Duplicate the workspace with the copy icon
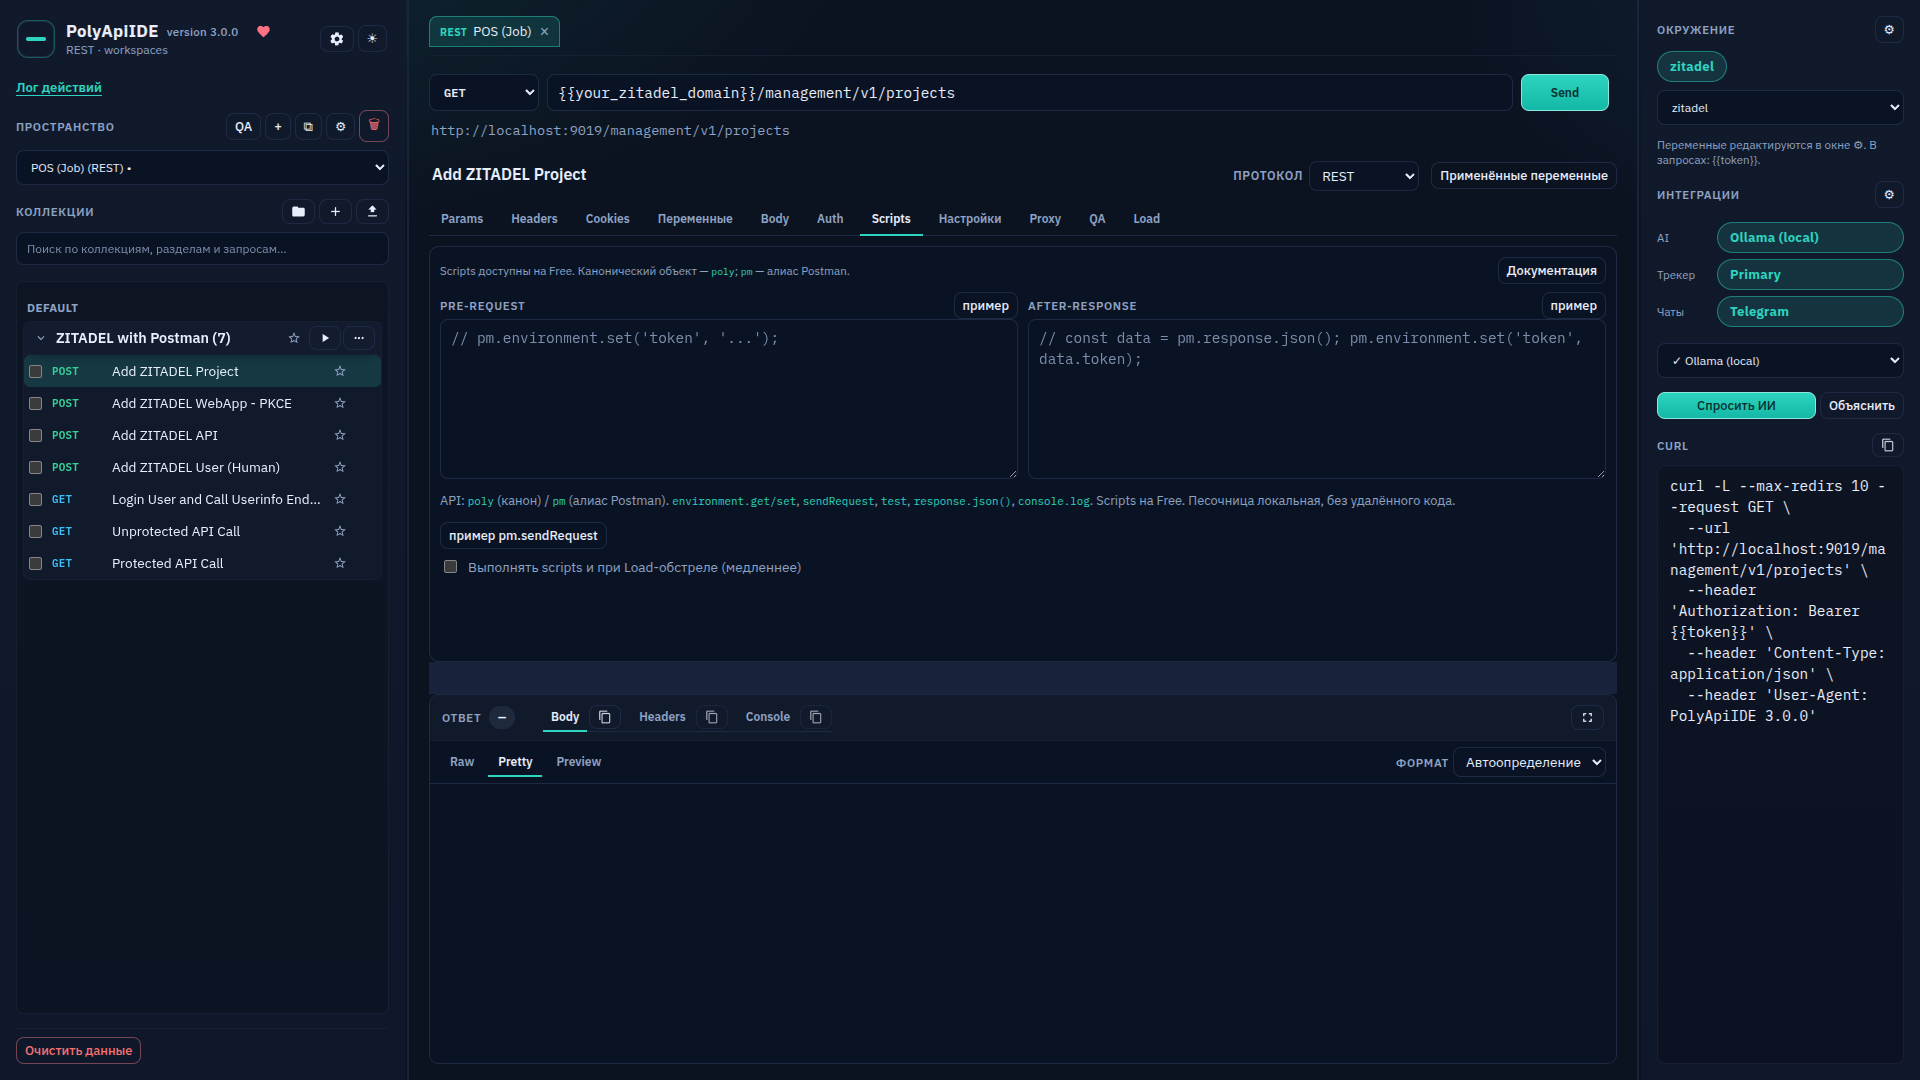 [x=308, y=127]
